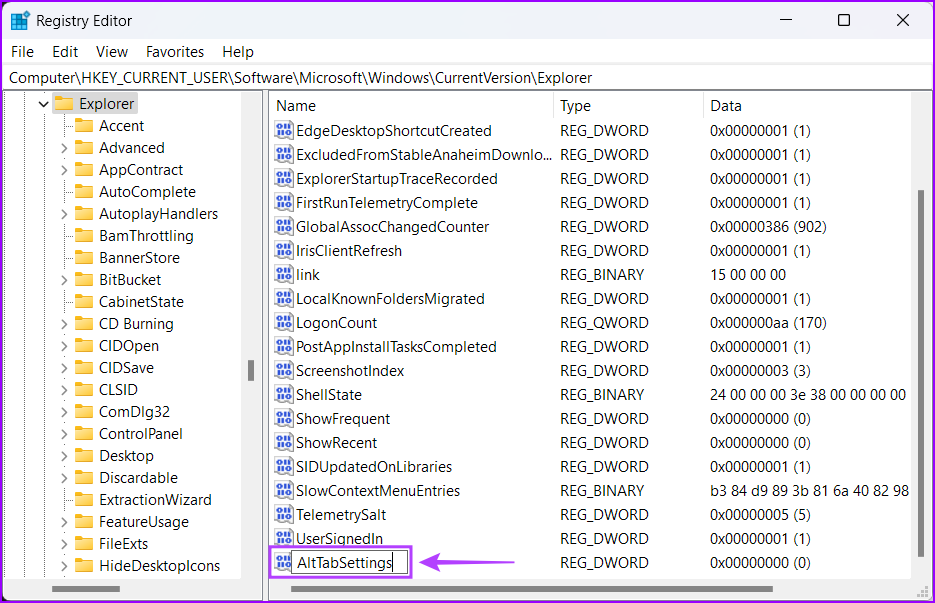Click the SIDUpdatedOnLibraries value icon
Screen dimensions: 935x603
coord(284,466)
